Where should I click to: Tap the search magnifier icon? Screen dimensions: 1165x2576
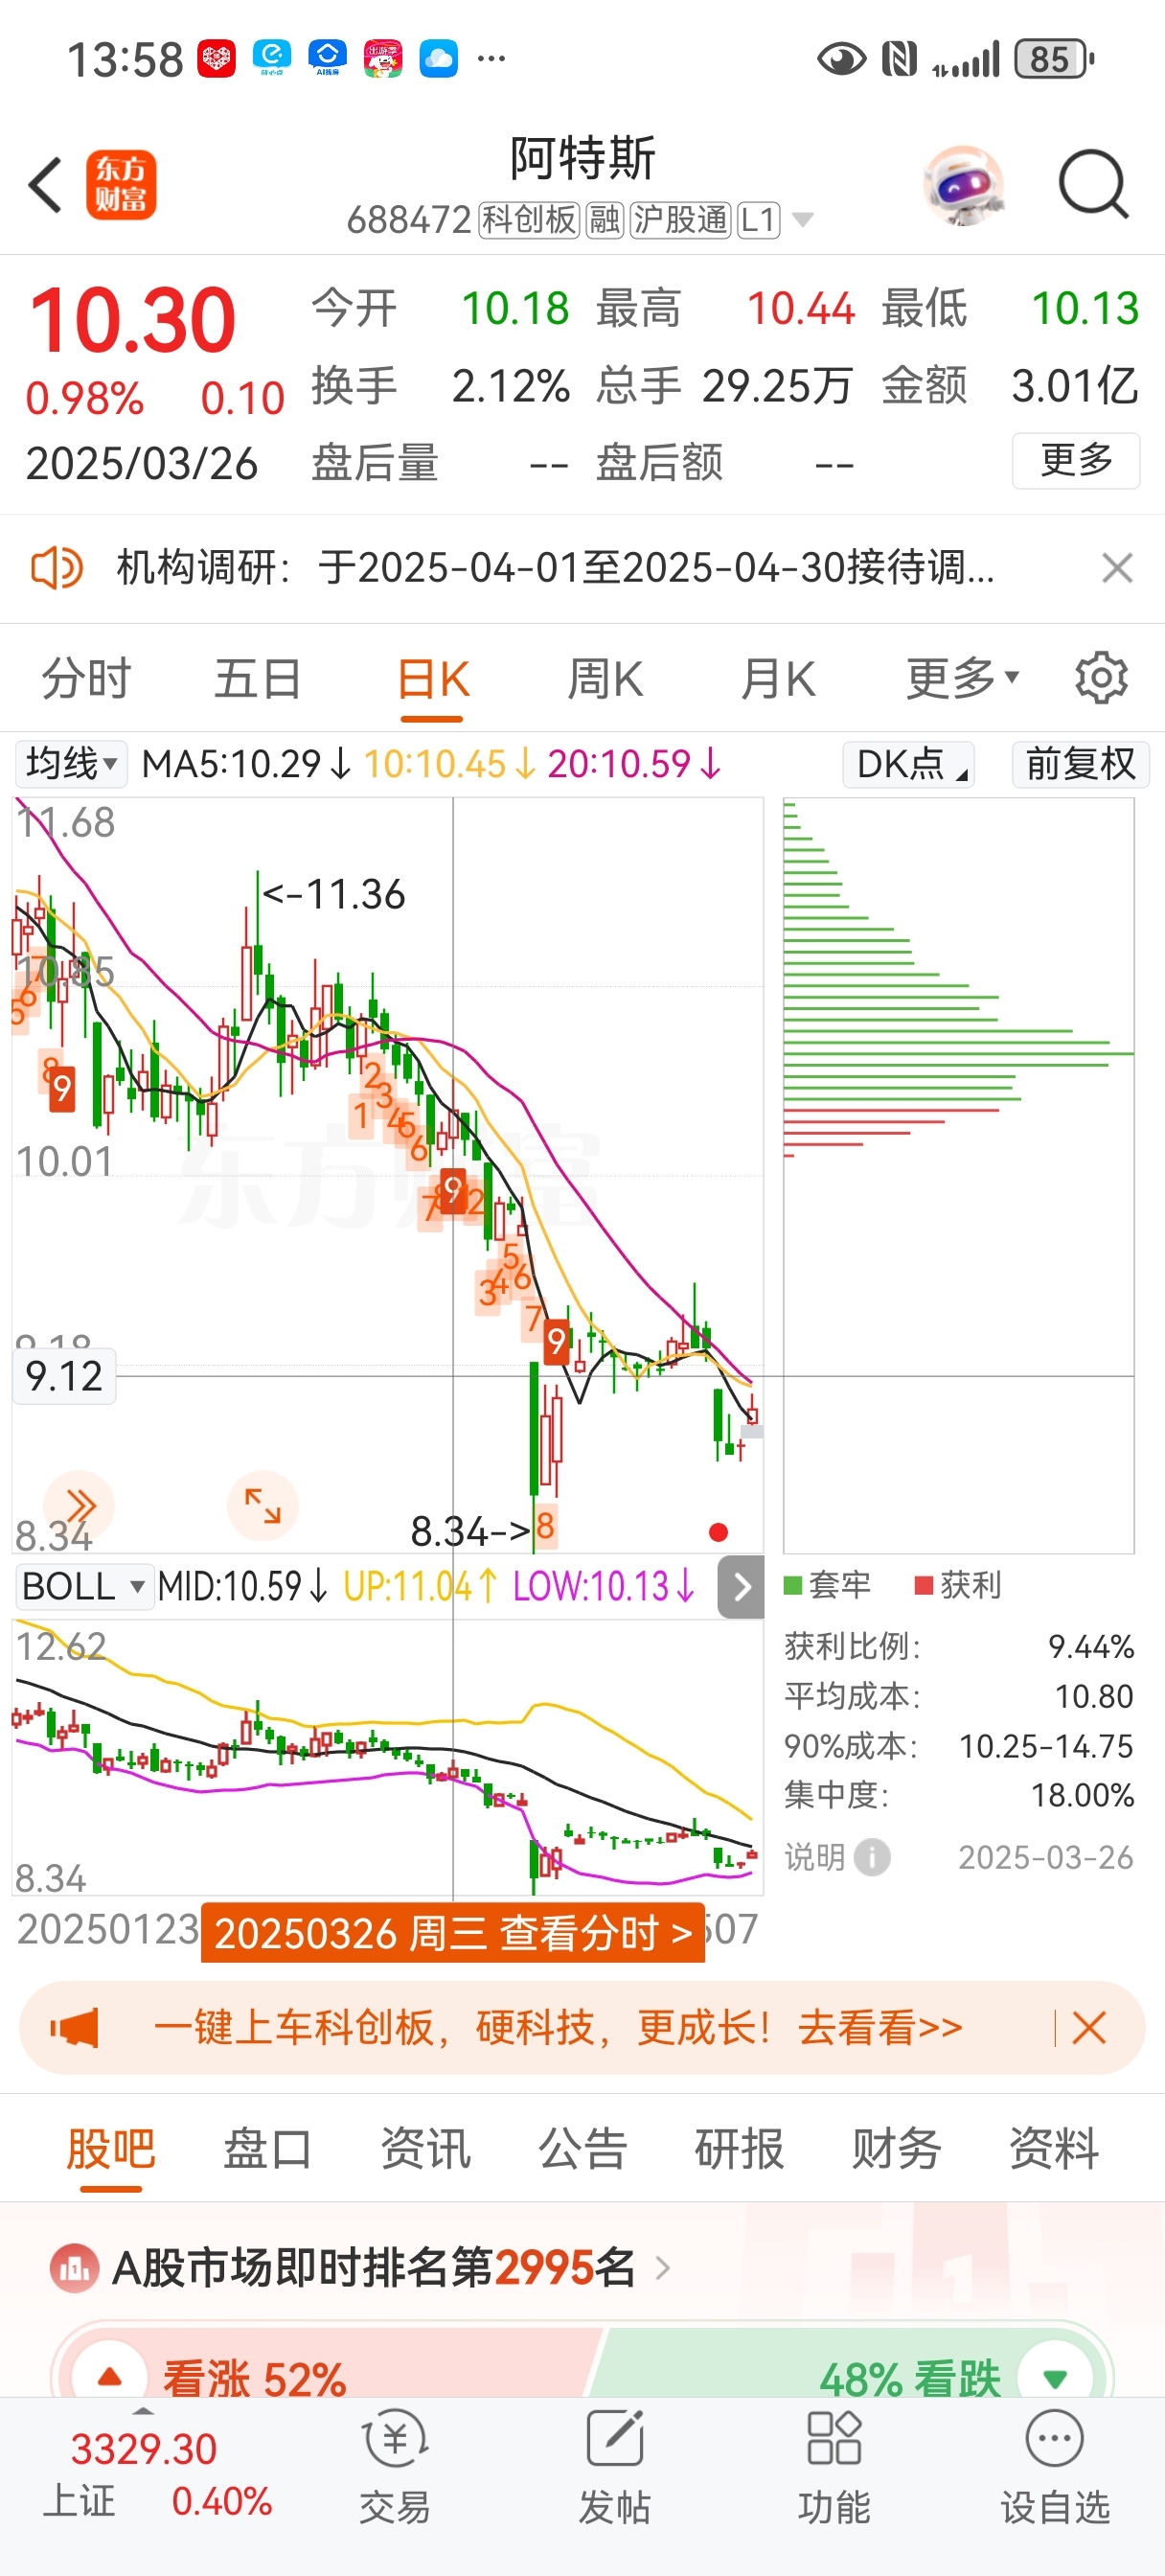(x=1093, y=185)
